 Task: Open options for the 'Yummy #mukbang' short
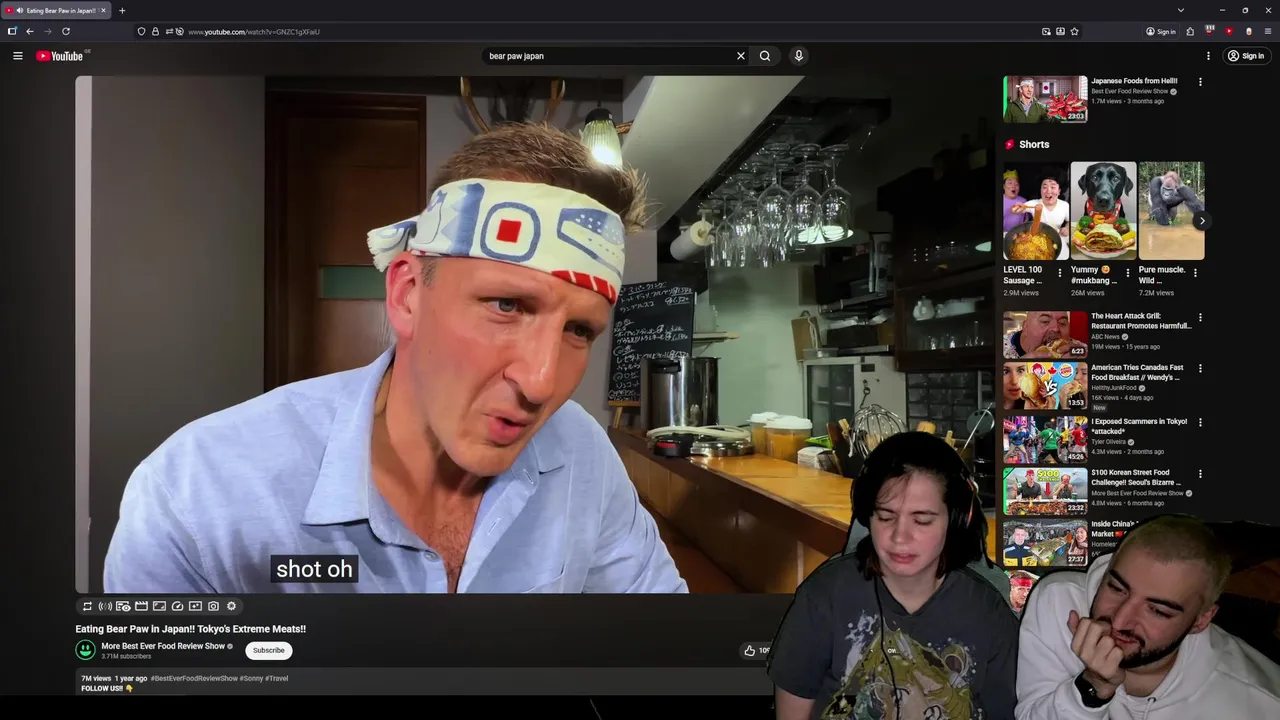1128,272
